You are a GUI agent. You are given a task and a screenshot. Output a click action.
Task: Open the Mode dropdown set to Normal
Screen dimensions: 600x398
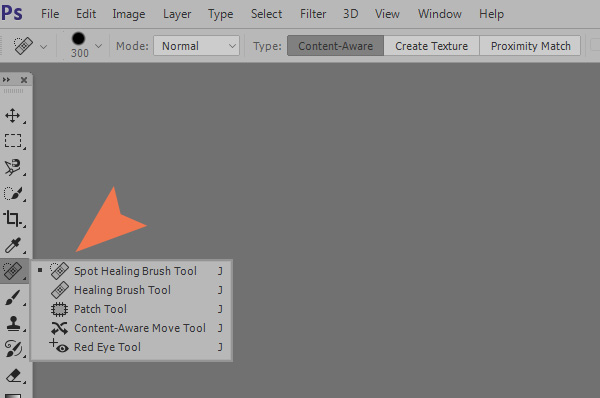(x=197, y=46)
